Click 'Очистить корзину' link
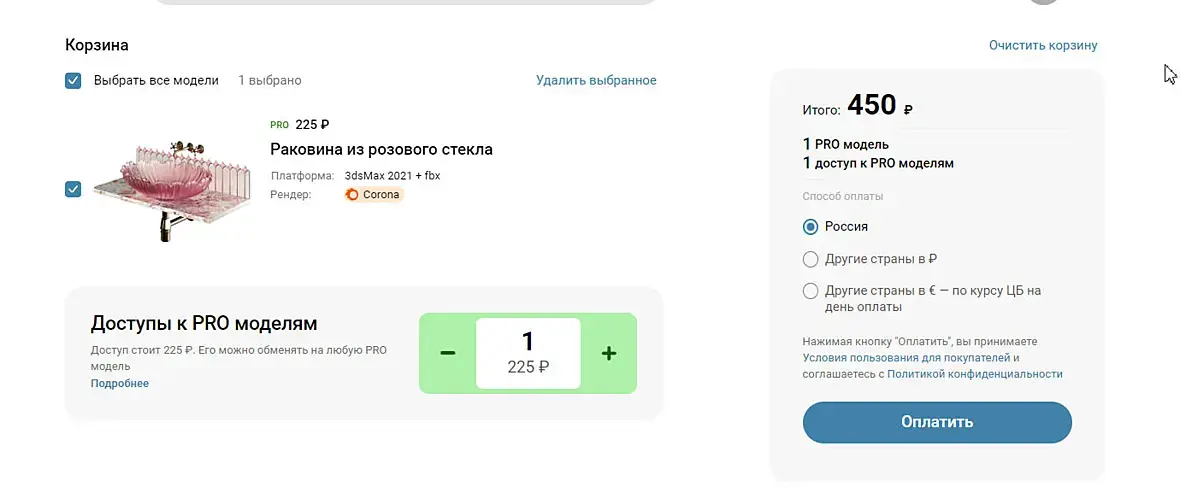 pyautogui.click(x=1043, y=46)
